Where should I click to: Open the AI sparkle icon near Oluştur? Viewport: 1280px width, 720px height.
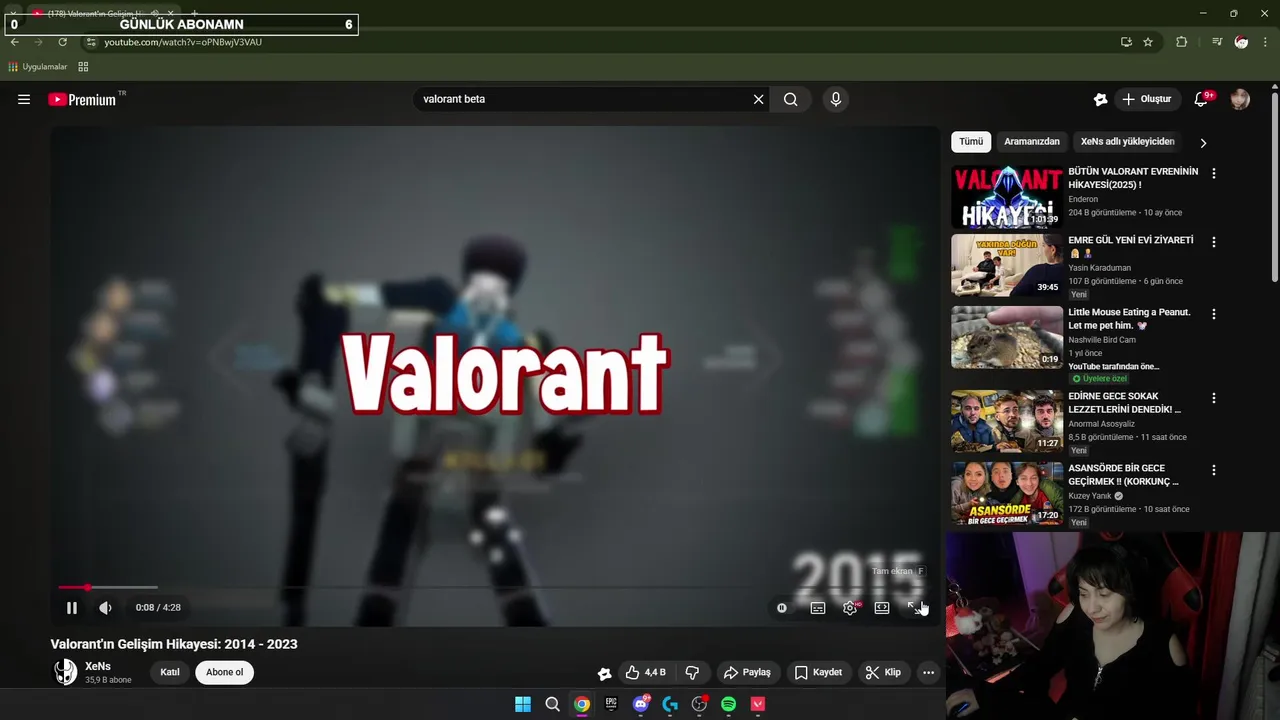tap(1100, 99)
